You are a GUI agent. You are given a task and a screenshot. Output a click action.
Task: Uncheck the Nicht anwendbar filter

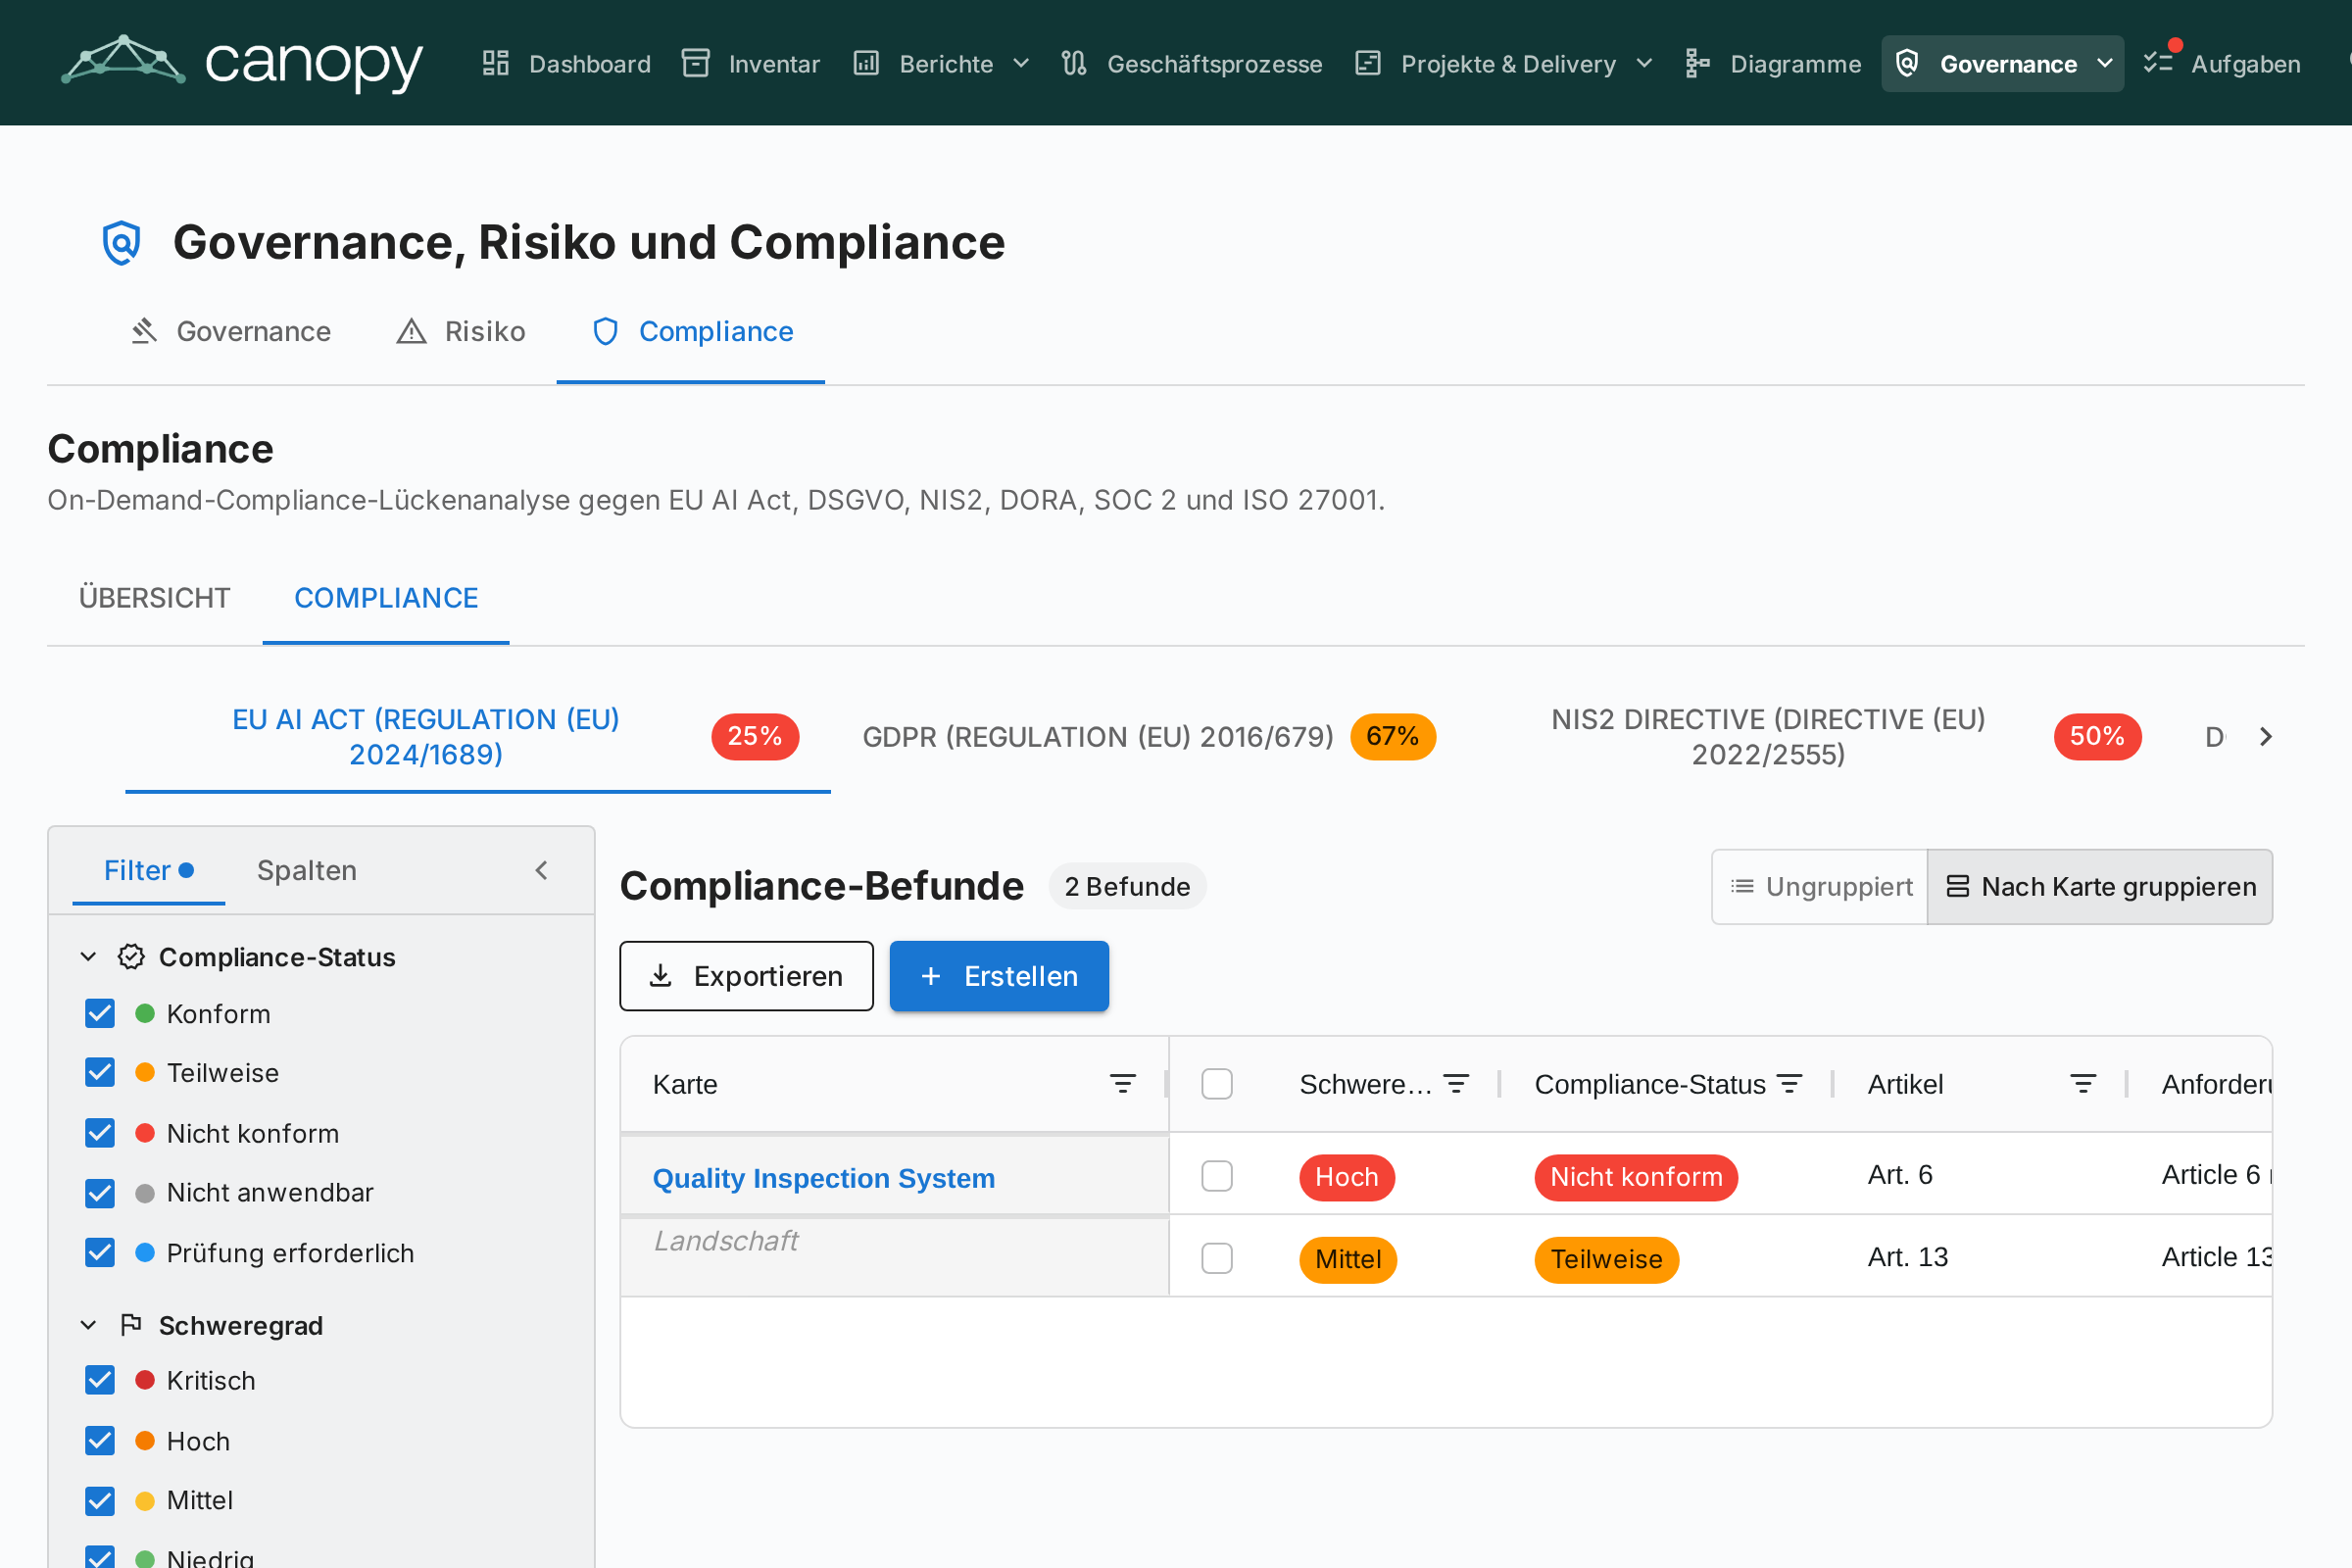pos(100,1193)
